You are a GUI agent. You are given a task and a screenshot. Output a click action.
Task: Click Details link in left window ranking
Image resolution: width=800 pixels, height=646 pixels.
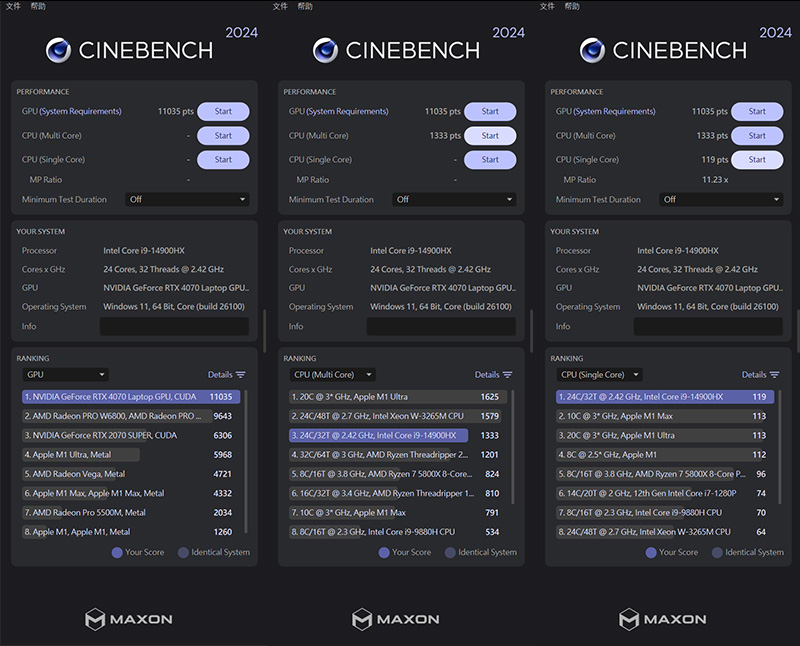click(x=220, y=375)
